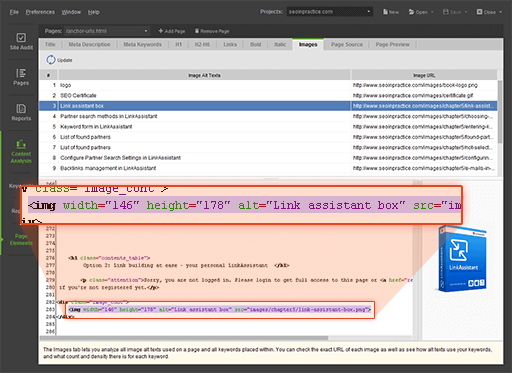Screen dimensions: 512x373
Task: Switch to the H1 tab
Action: [179, 44]
